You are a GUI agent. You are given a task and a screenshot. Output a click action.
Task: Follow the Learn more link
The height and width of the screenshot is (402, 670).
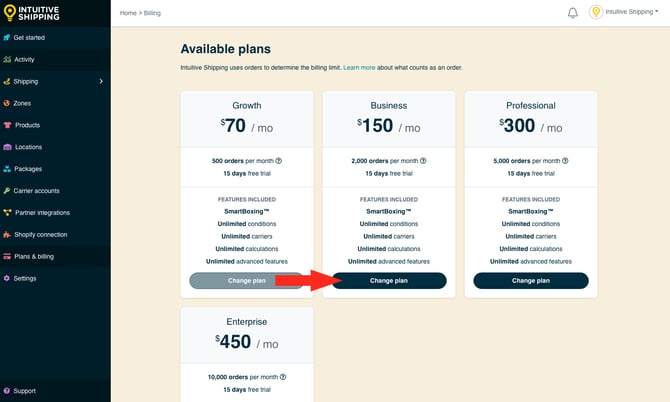tap(359, 67)
